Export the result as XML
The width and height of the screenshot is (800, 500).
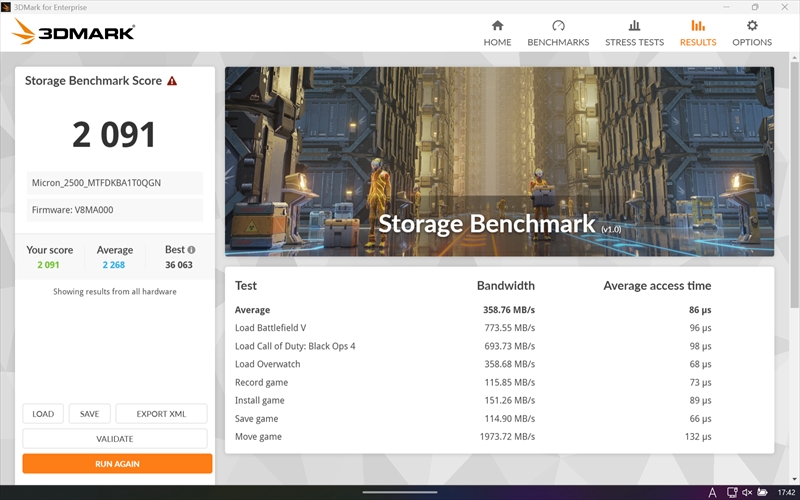(x=161, y=414)
